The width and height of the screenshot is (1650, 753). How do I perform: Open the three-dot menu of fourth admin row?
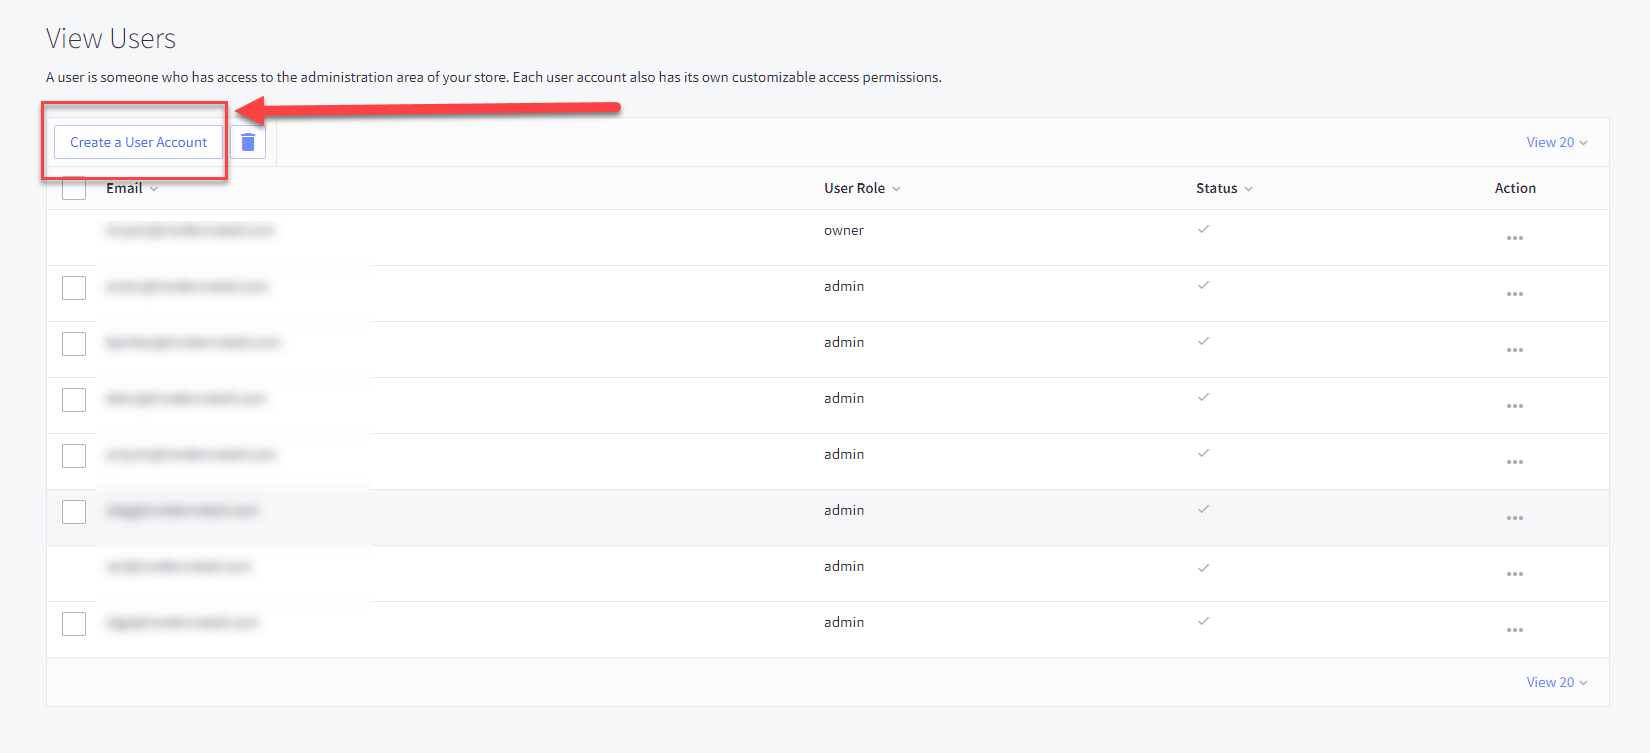pyautogui.click(x=1515, y=462)
